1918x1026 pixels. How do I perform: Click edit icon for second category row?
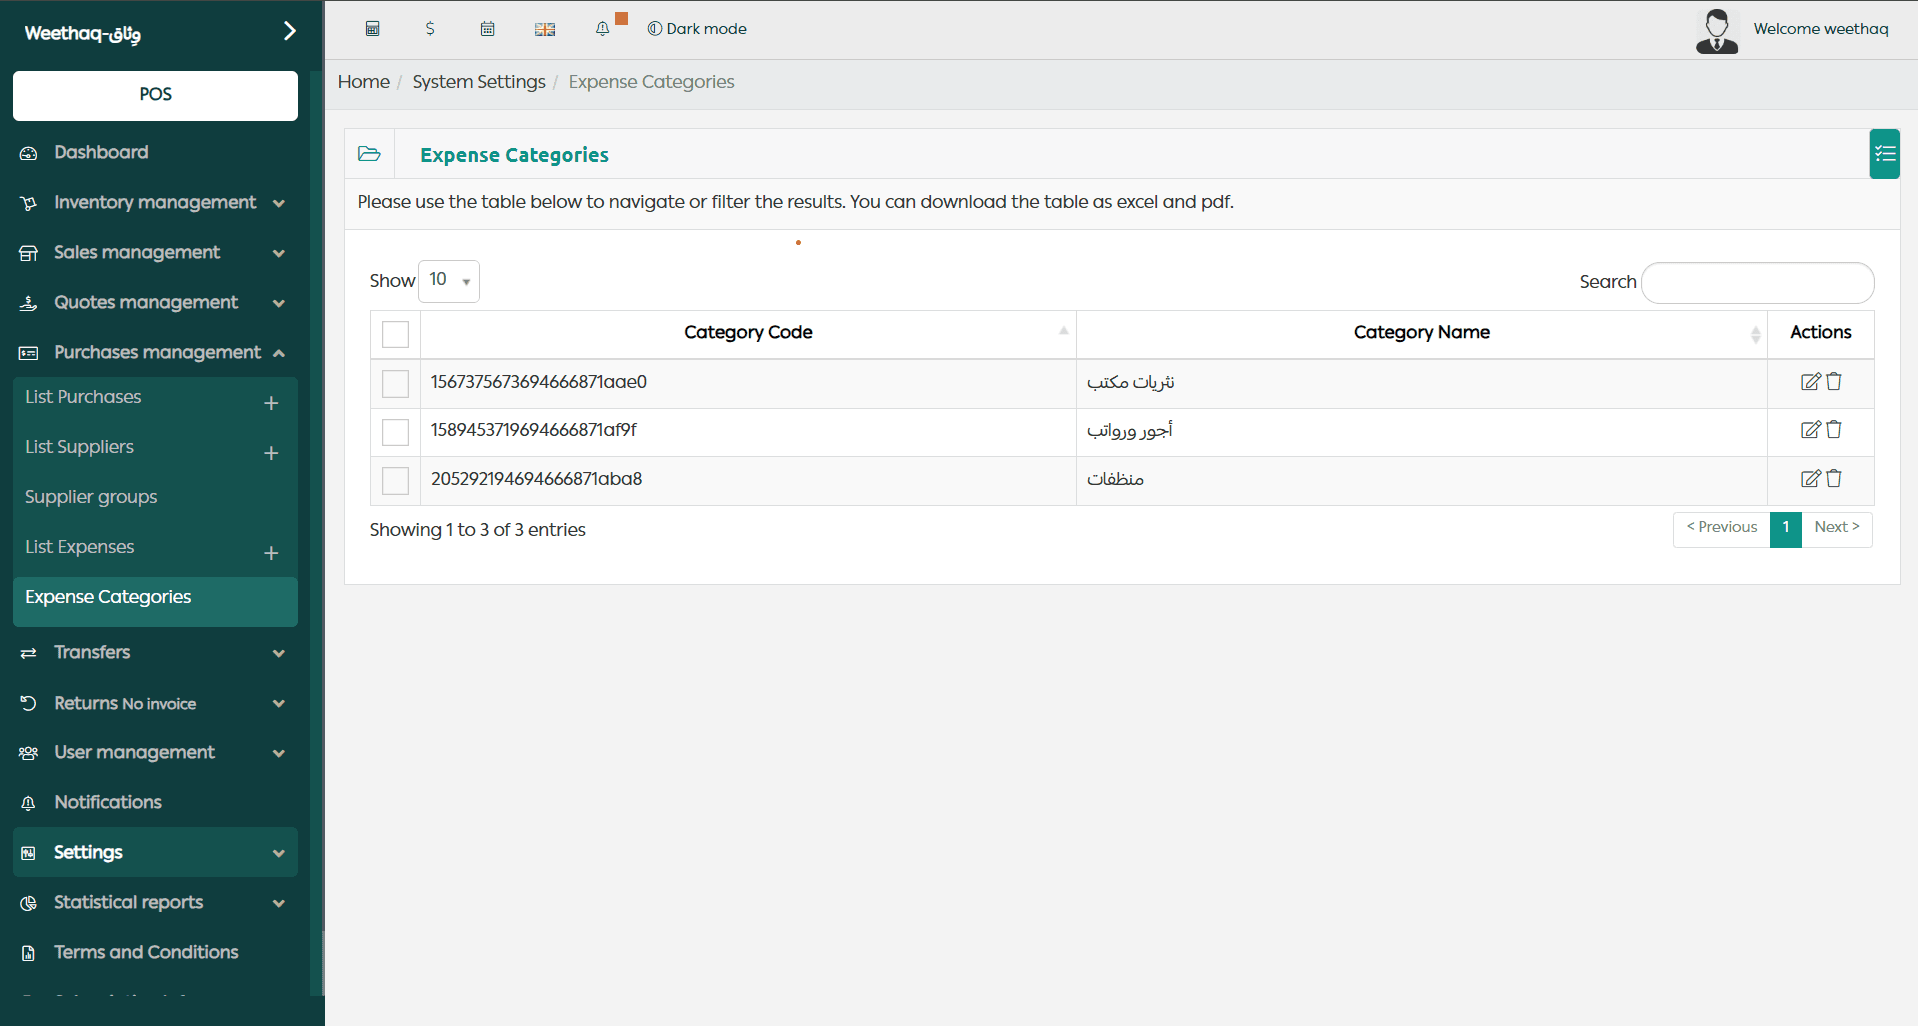[1810, 430]
